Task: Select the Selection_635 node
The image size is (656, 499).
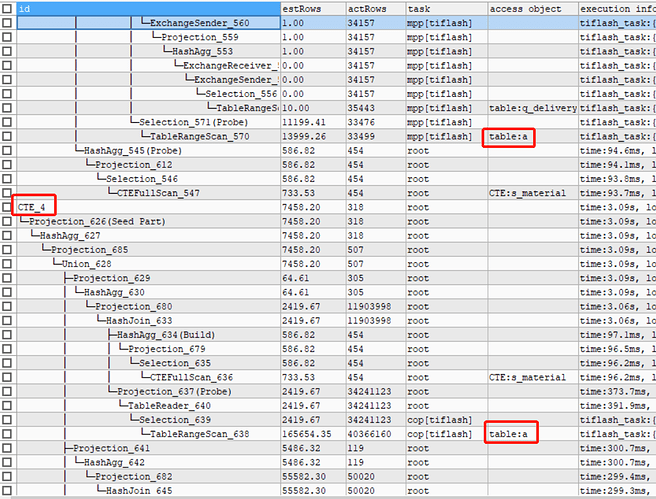Action: click(175, 363)
